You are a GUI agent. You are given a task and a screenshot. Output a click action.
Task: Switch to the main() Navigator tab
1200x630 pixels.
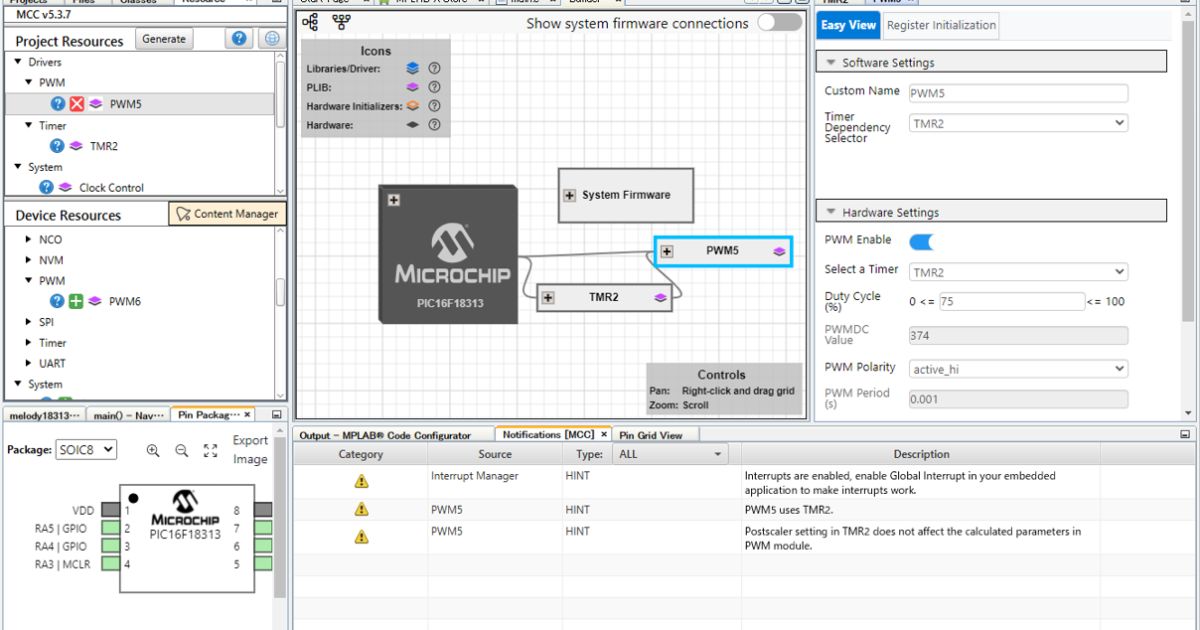click(x=127, y=414)
